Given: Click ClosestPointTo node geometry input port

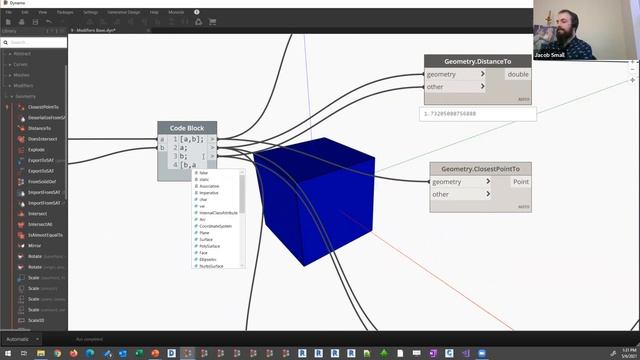Looking at the screenshot, I should (461, 182).
